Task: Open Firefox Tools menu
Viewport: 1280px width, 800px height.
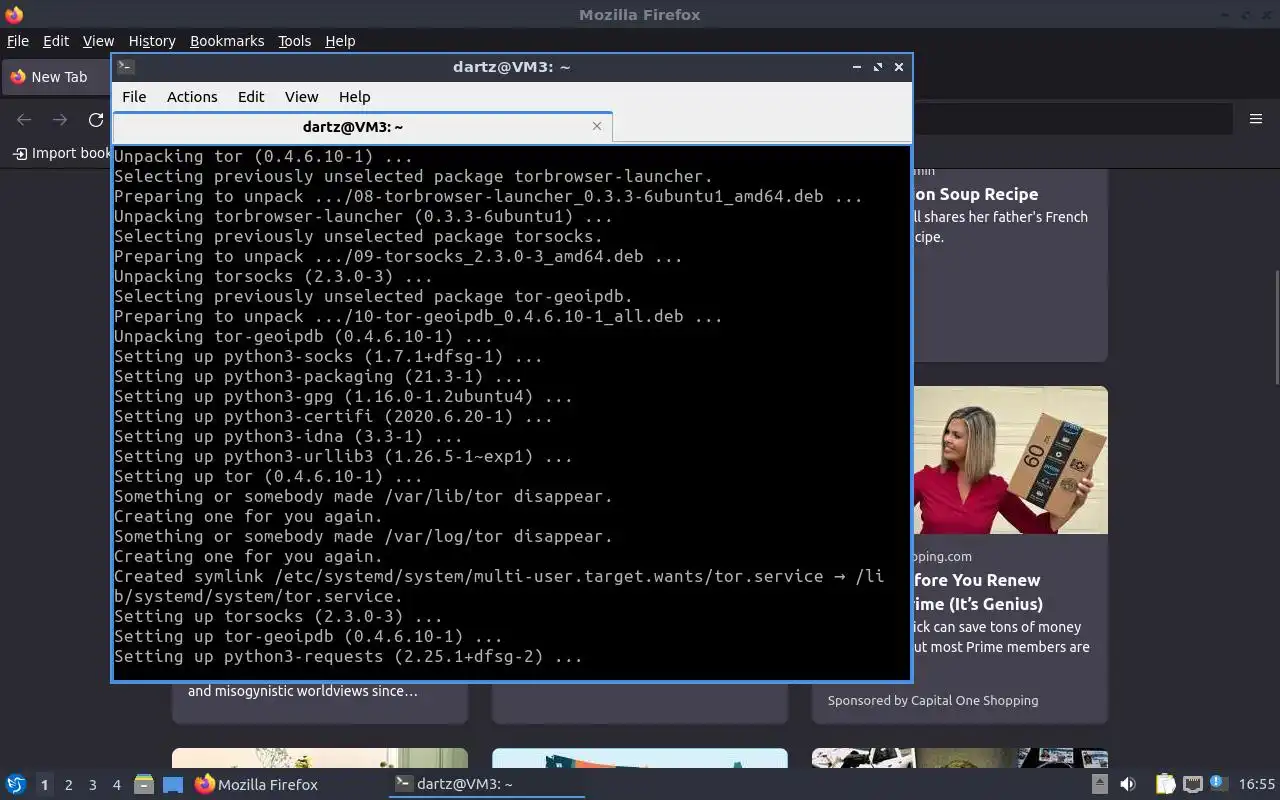Action: tap(294, 41)
